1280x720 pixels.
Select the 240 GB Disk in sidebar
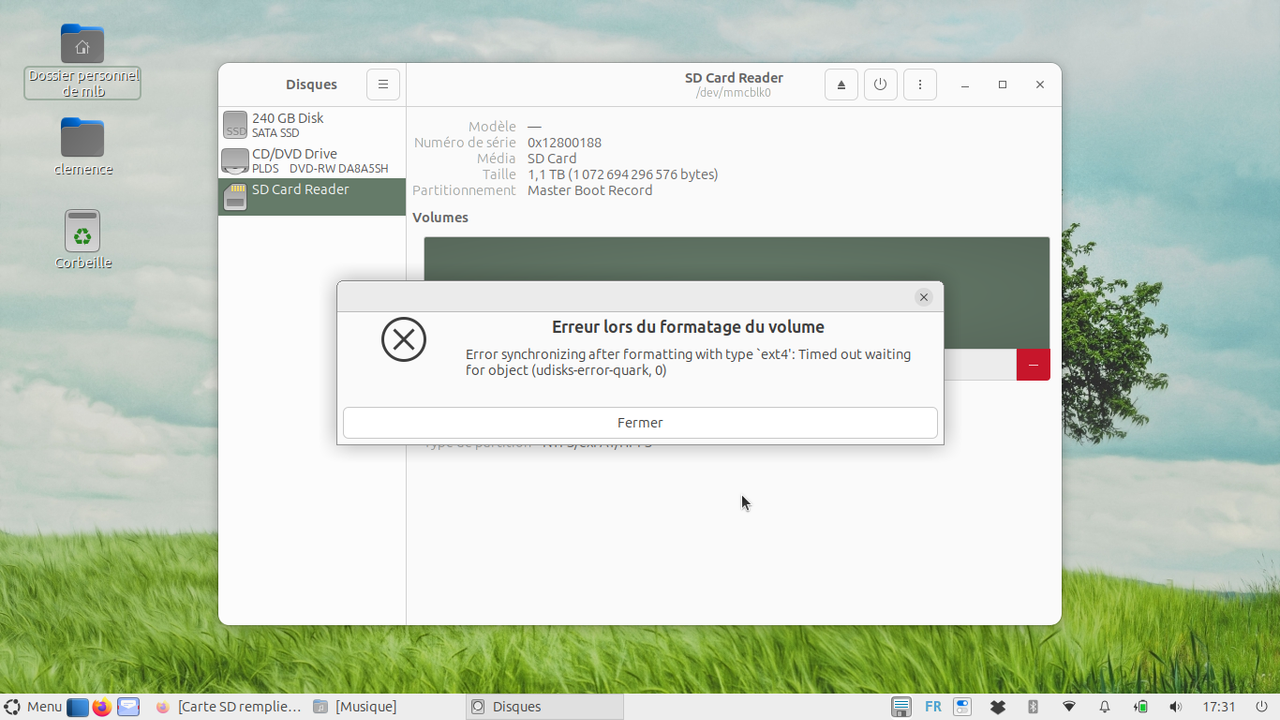click(x=312, y=125)
